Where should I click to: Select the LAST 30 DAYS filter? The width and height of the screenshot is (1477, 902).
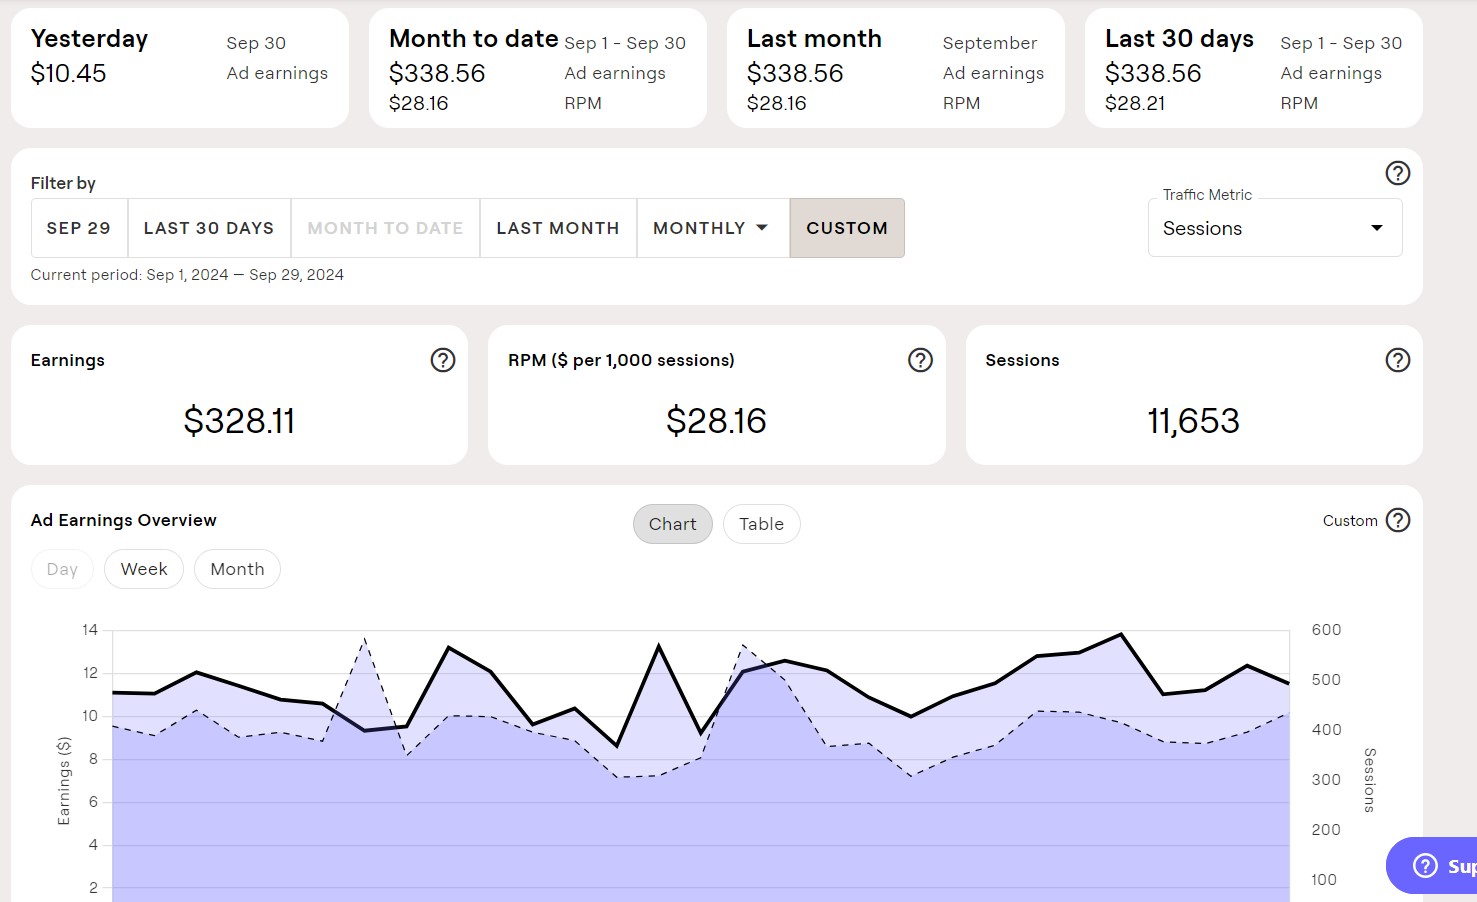click(209, 228)
